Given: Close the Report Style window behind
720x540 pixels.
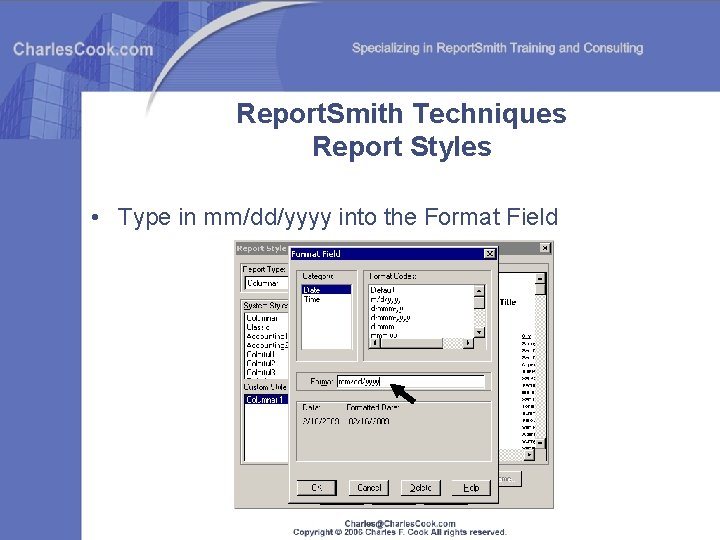Looking at the screenshot, I should (545, 248).
